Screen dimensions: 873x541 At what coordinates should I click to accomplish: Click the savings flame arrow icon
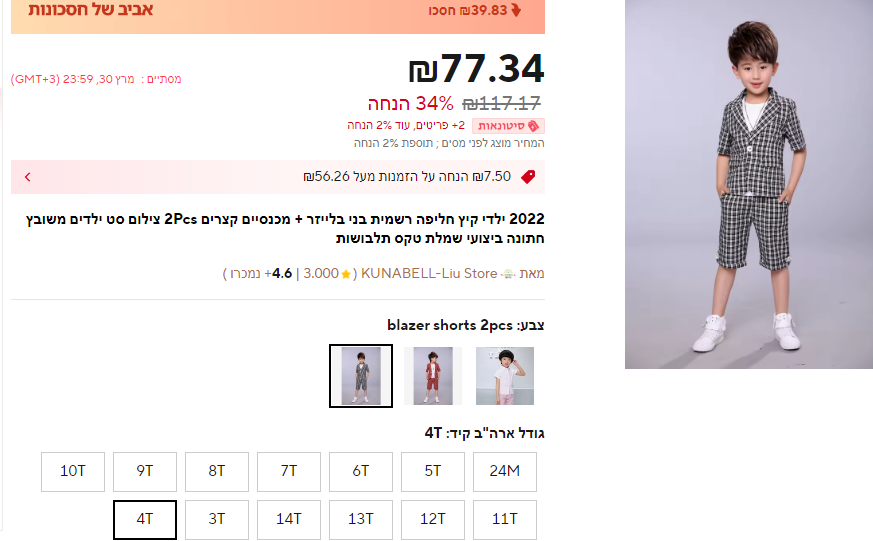coord(516,10)
